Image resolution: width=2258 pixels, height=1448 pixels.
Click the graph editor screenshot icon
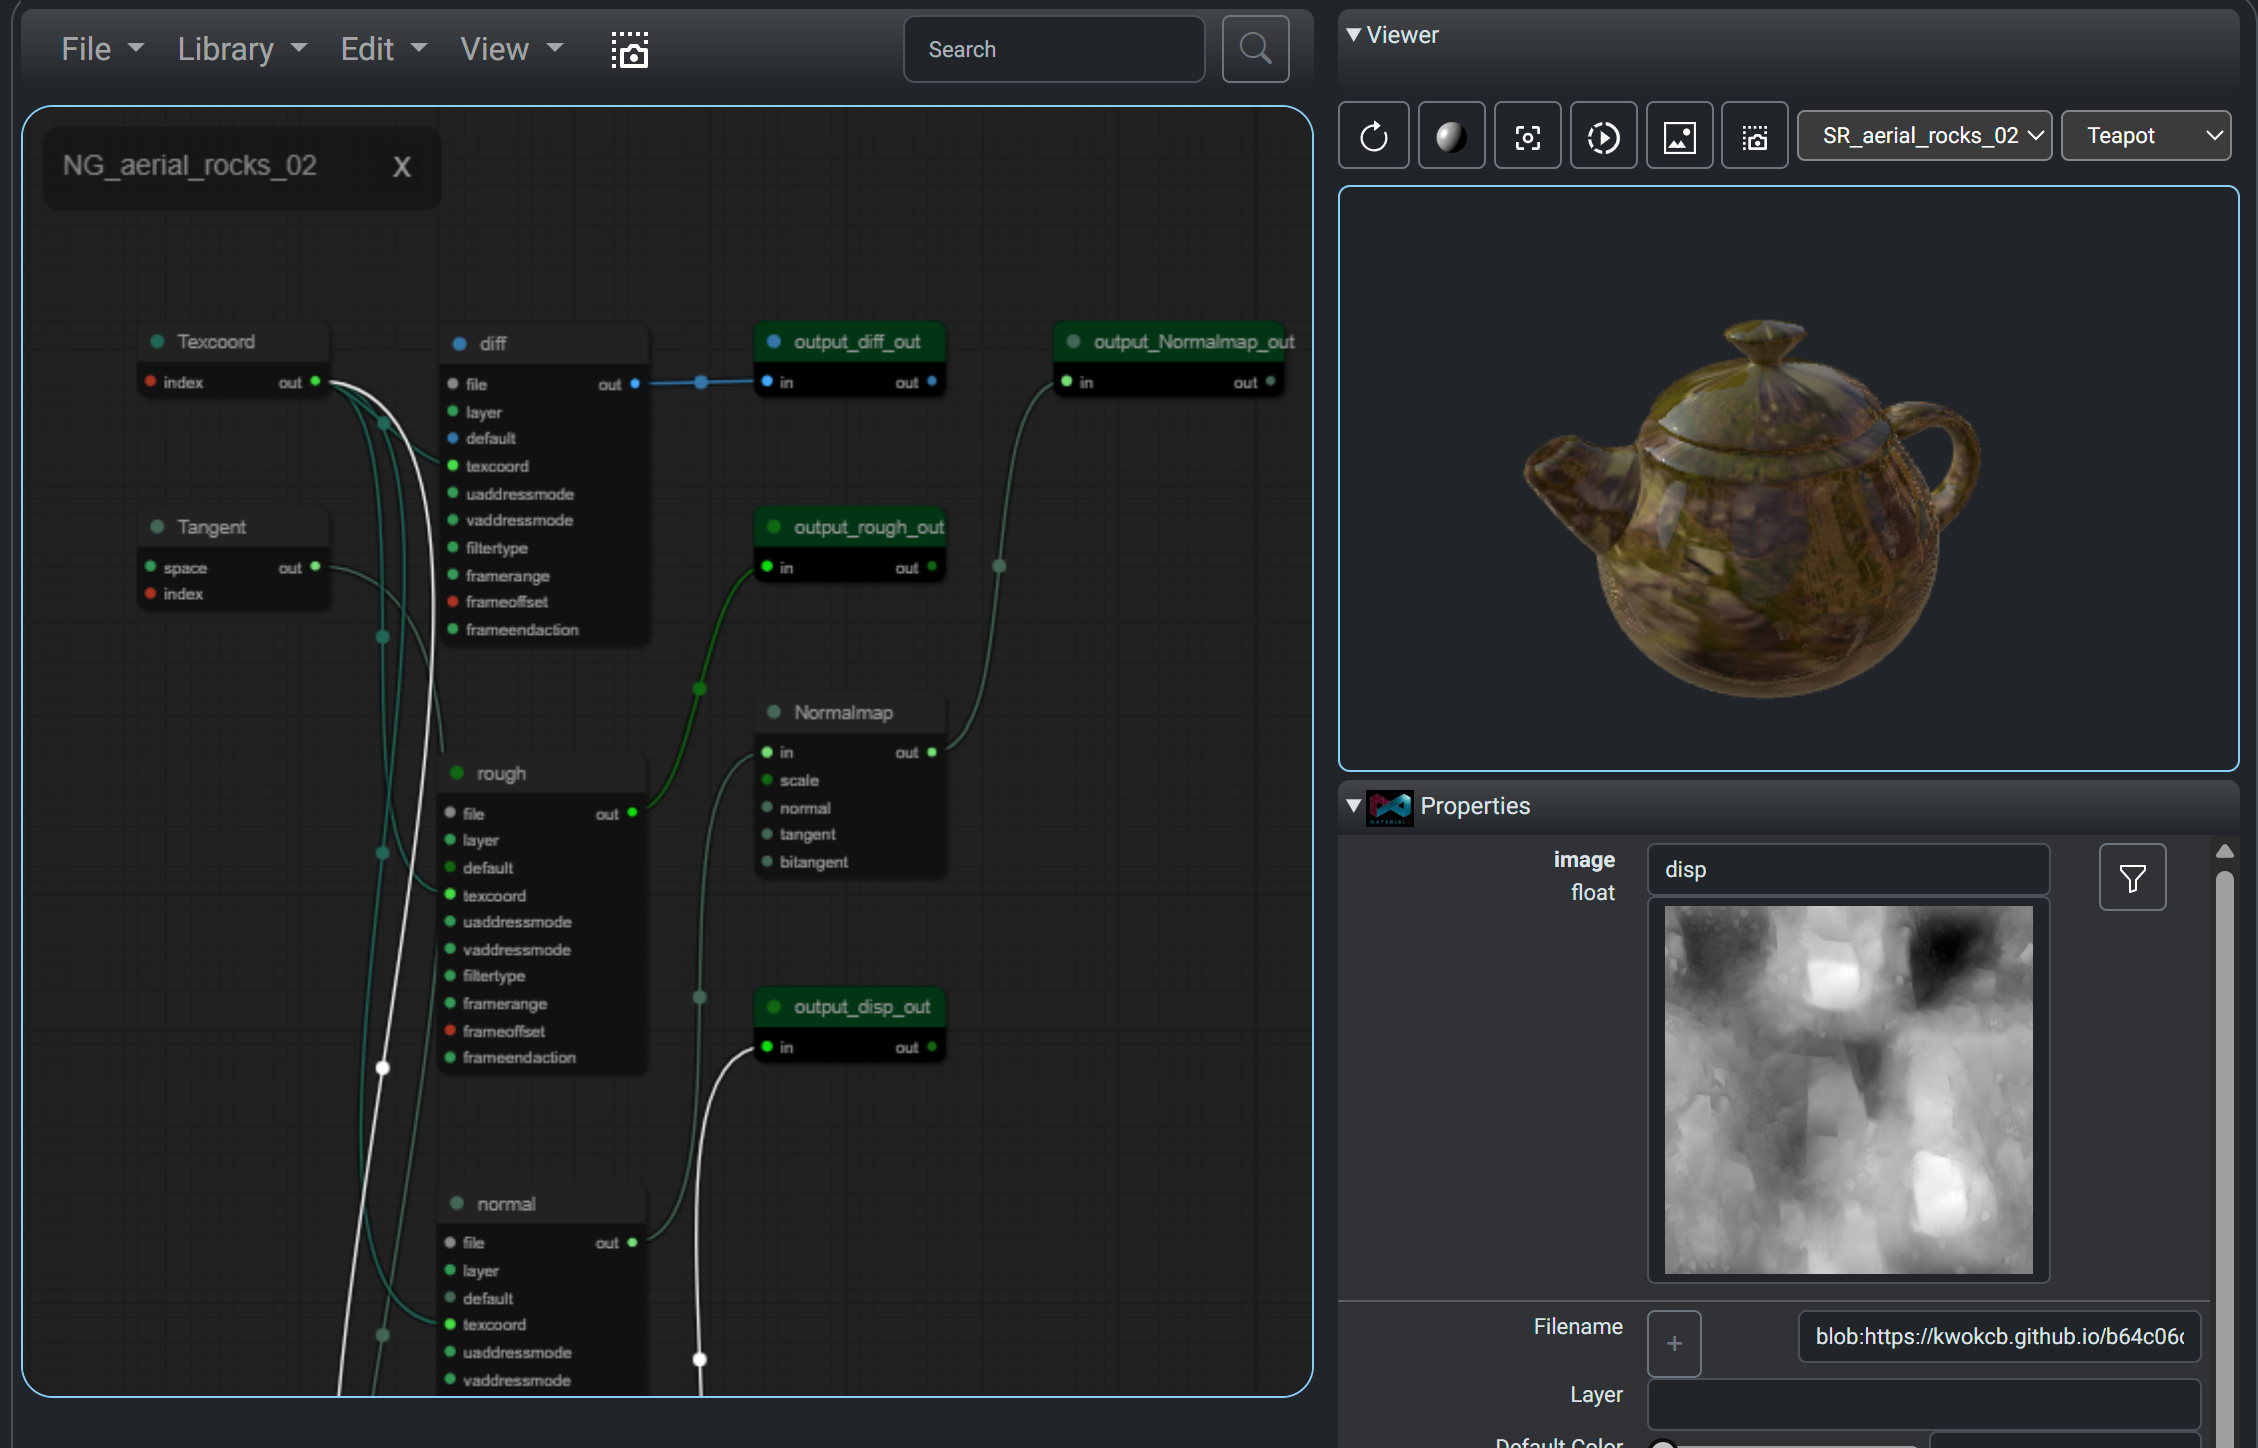click(630, 49)
